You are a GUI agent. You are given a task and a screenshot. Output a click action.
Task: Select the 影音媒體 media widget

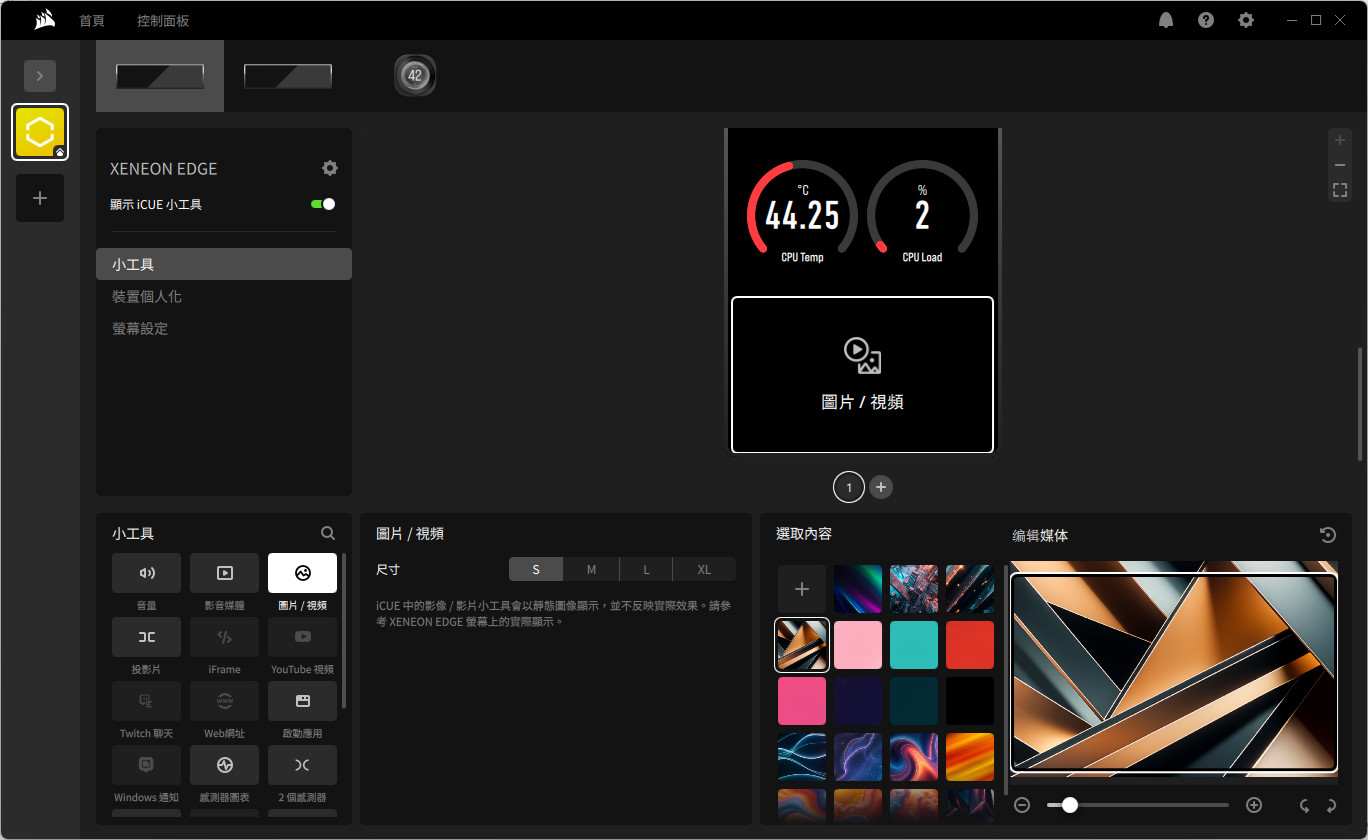[224, 573]
